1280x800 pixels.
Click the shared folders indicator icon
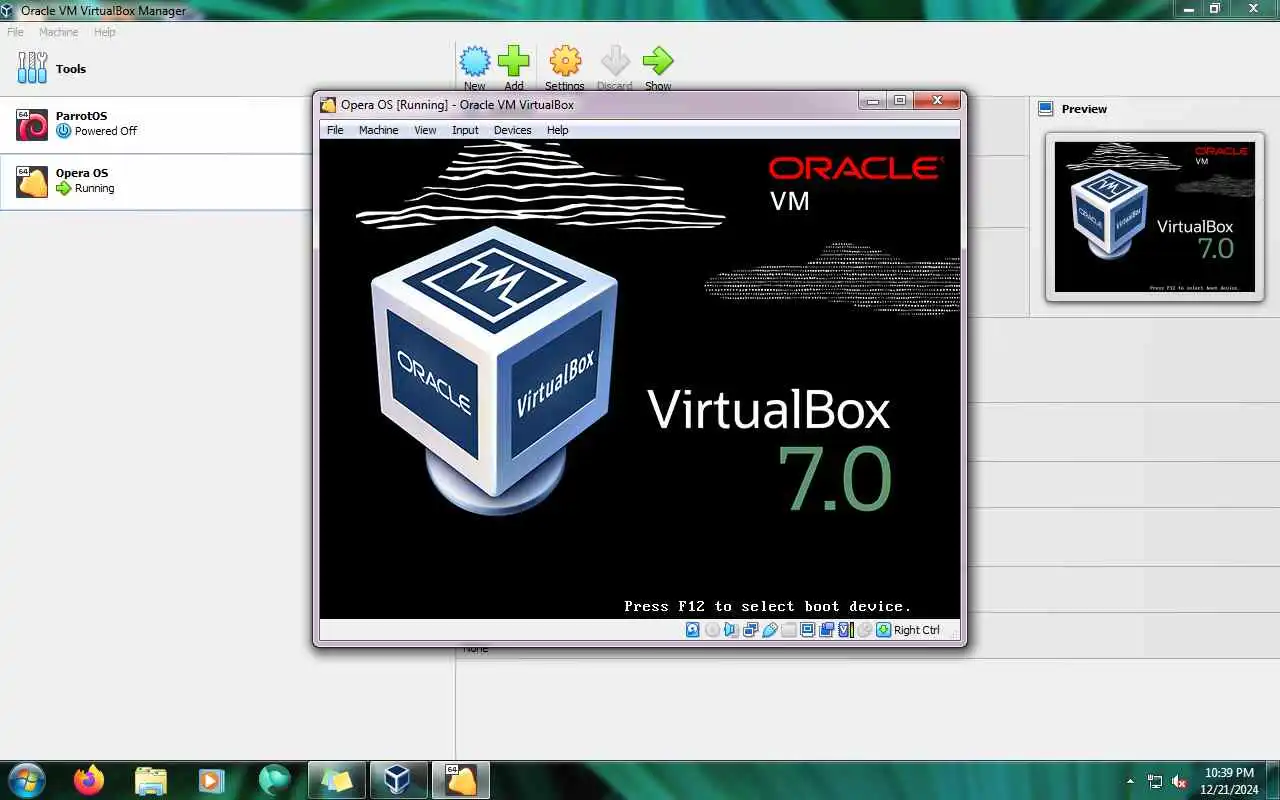pyautogui.click(x=788, y=630)
